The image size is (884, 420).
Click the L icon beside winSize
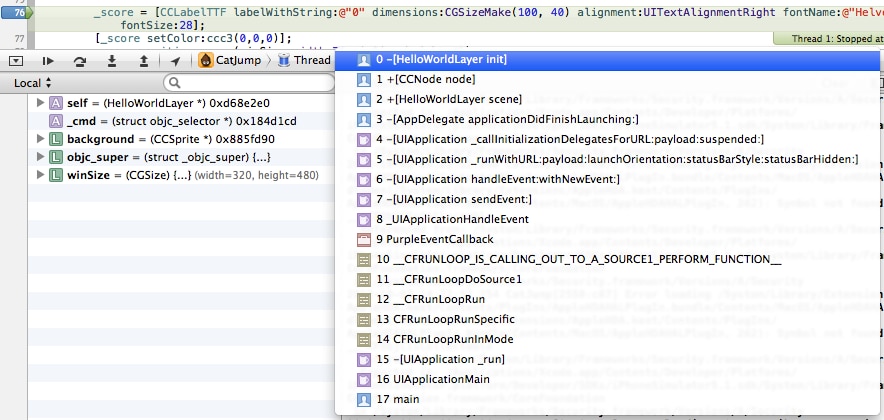pyautogui.click(x=55, y=175)
